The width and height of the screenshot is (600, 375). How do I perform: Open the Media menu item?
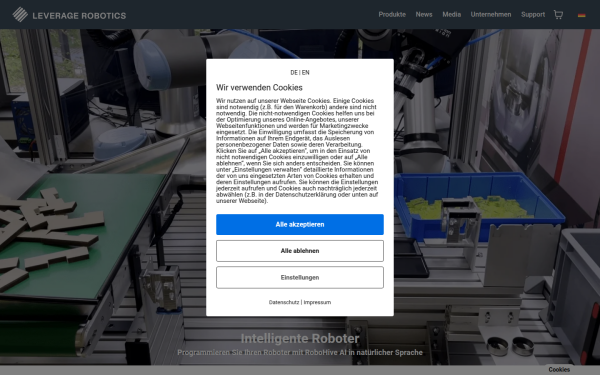click(452, 15)
